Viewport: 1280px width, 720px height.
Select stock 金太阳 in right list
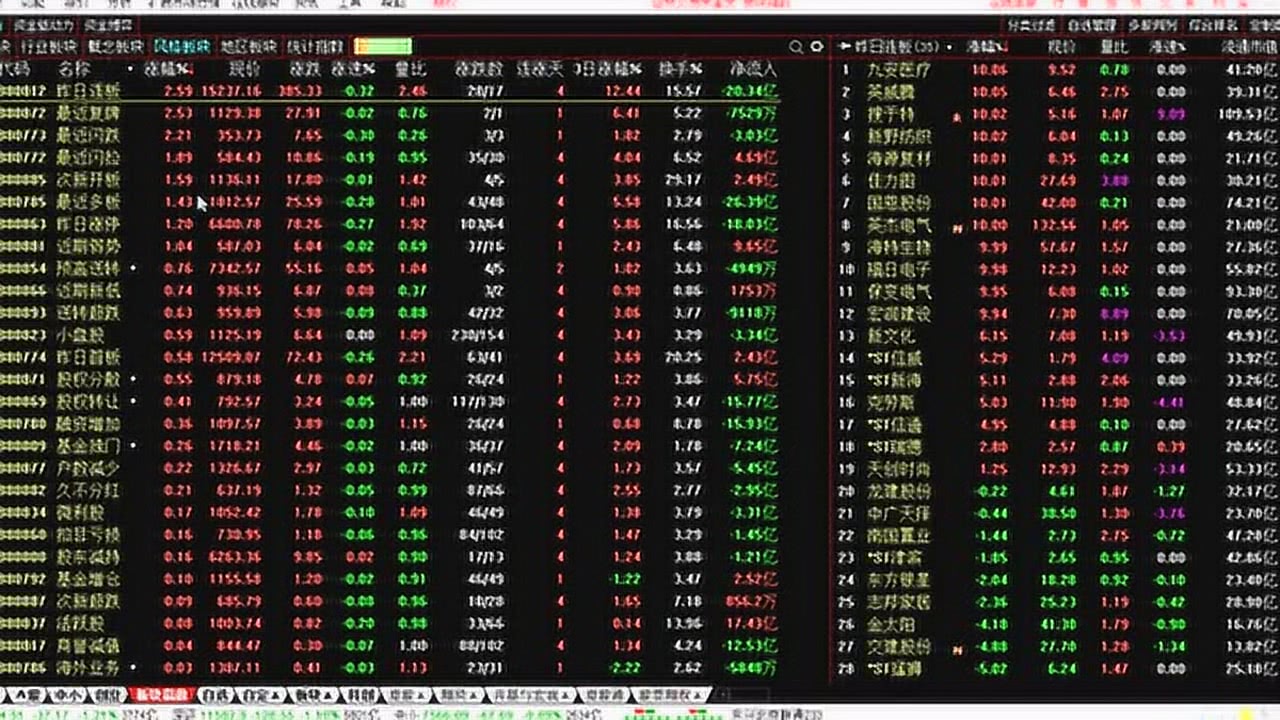(890, 624)
